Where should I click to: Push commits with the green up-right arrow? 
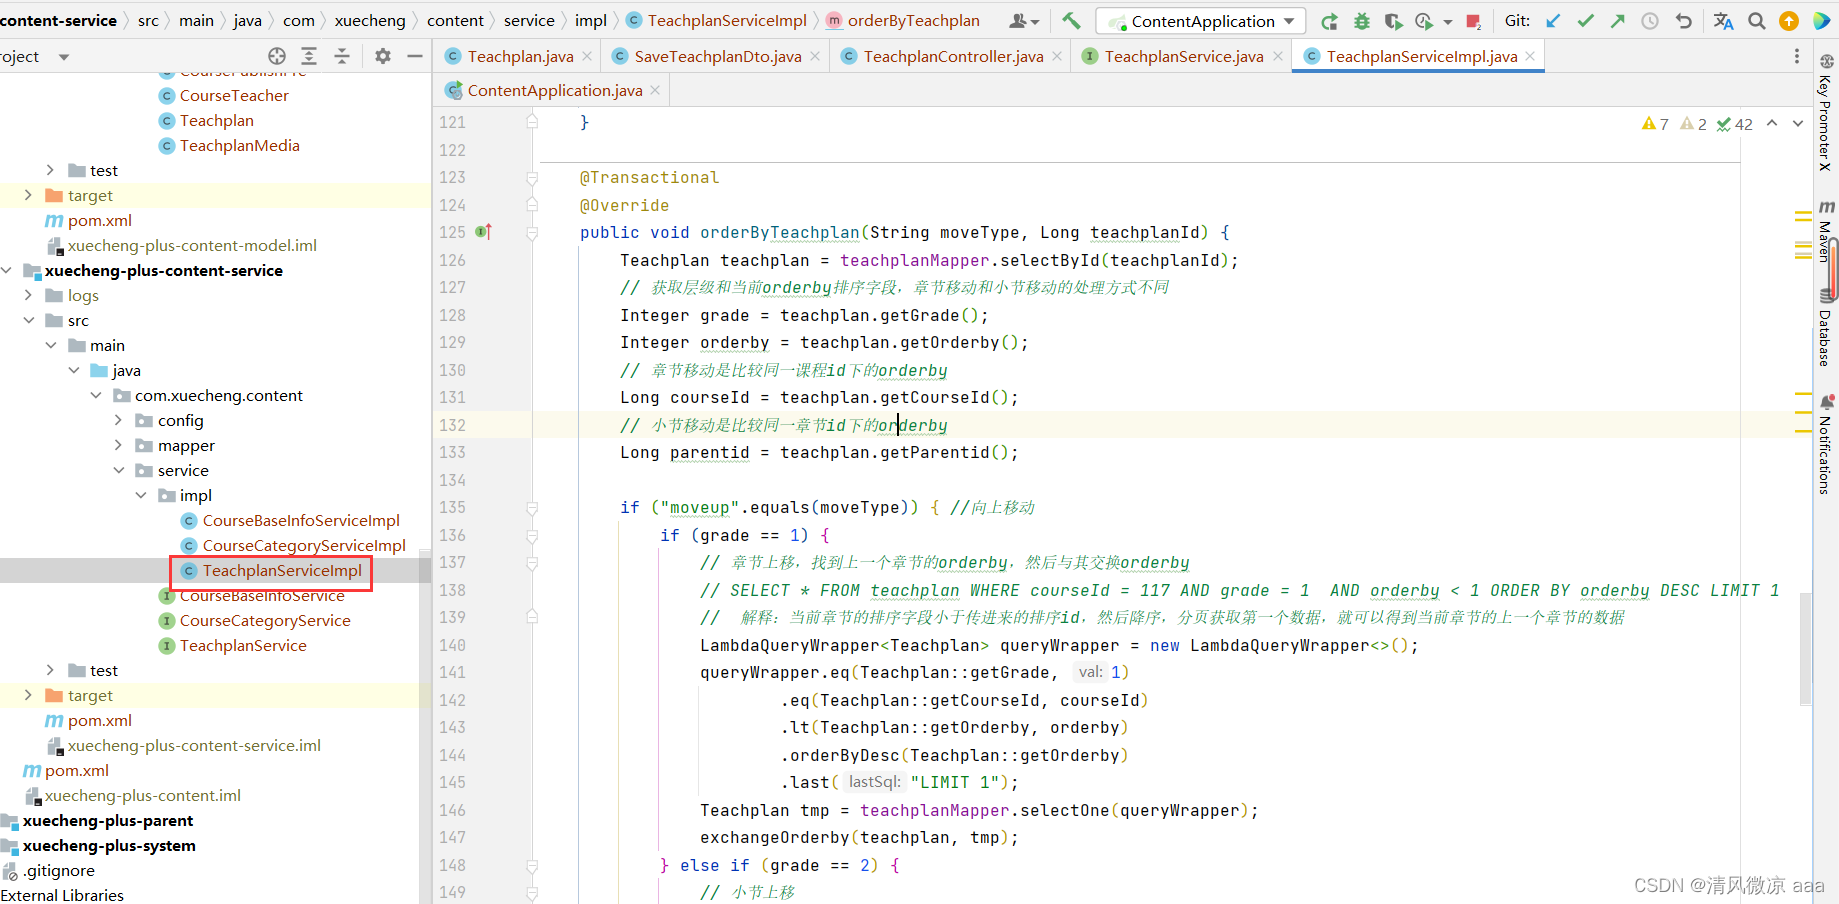(x=1618, y=21)
